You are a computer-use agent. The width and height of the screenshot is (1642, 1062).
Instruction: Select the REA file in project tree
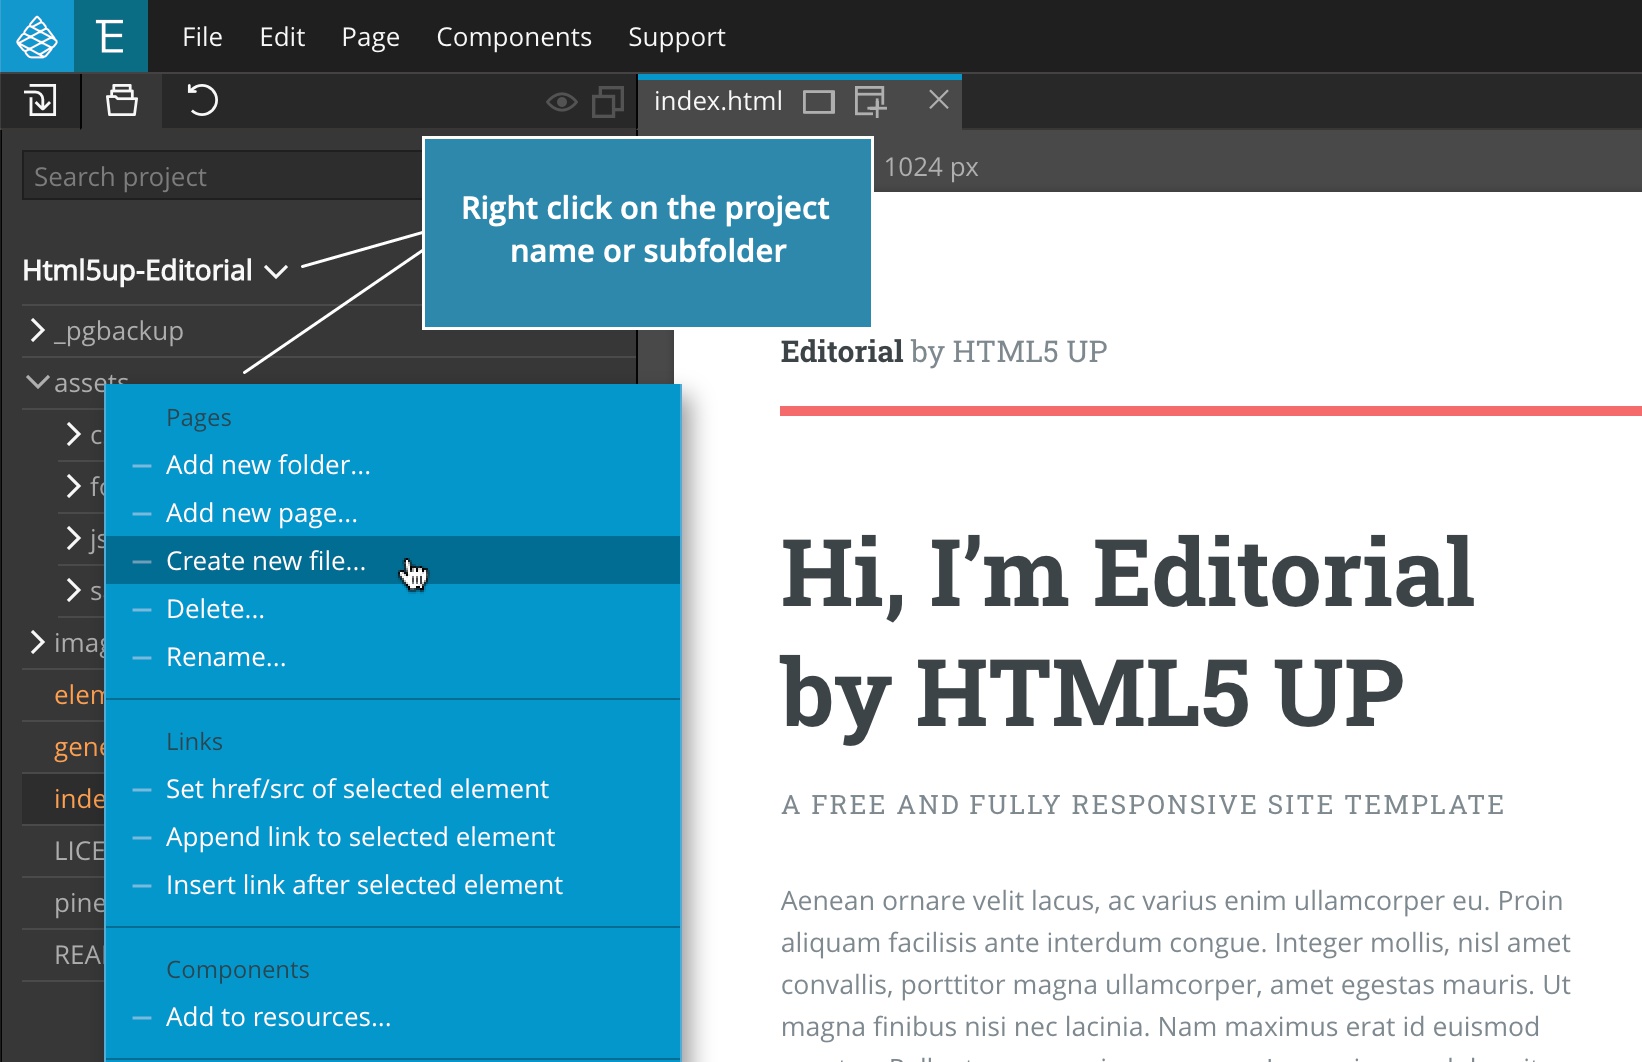(x=79, y=955)
